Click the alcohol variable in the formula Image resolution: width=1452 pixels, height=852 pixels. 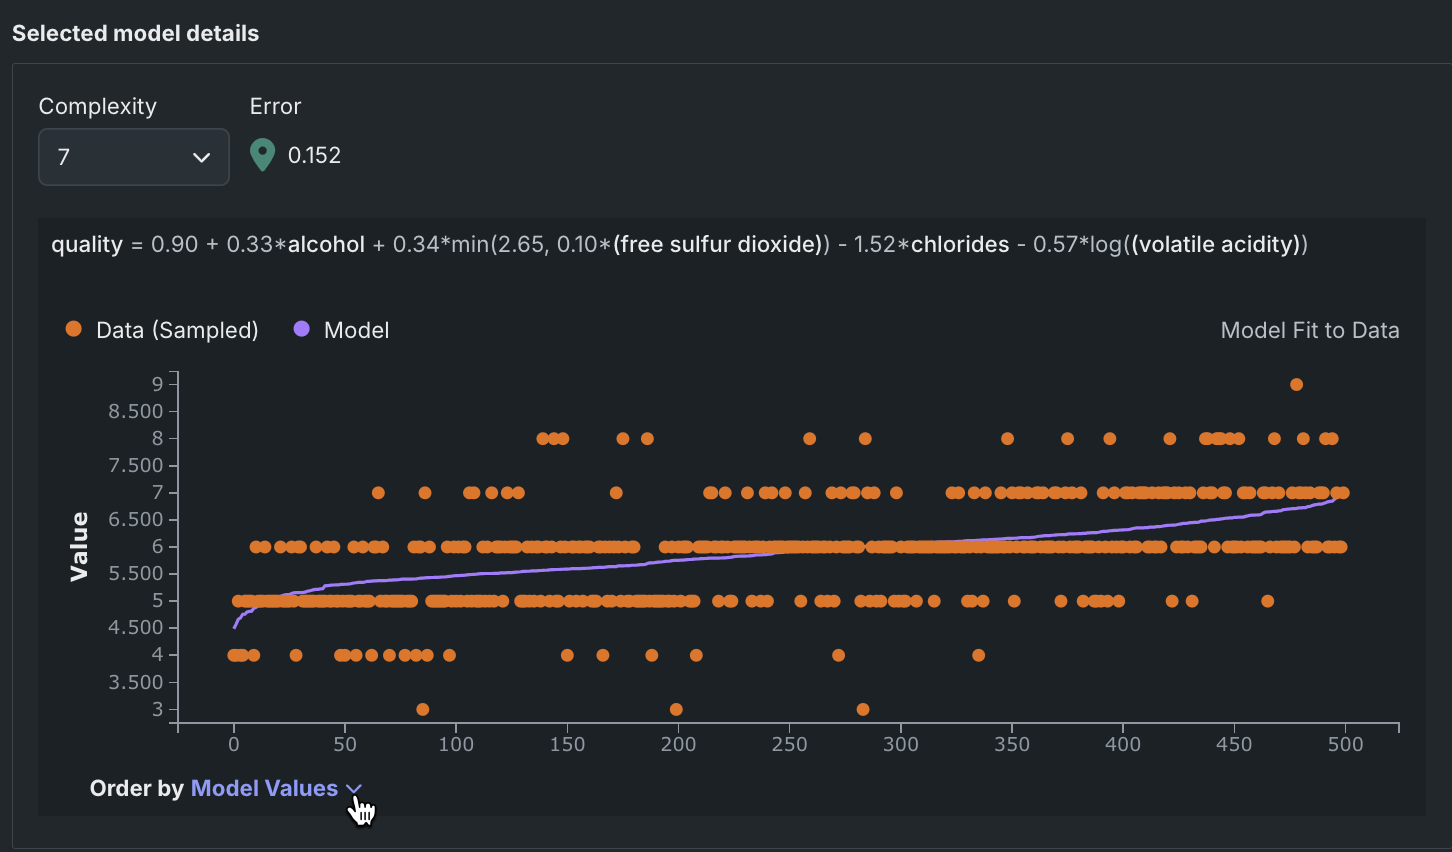pos(326,244)
